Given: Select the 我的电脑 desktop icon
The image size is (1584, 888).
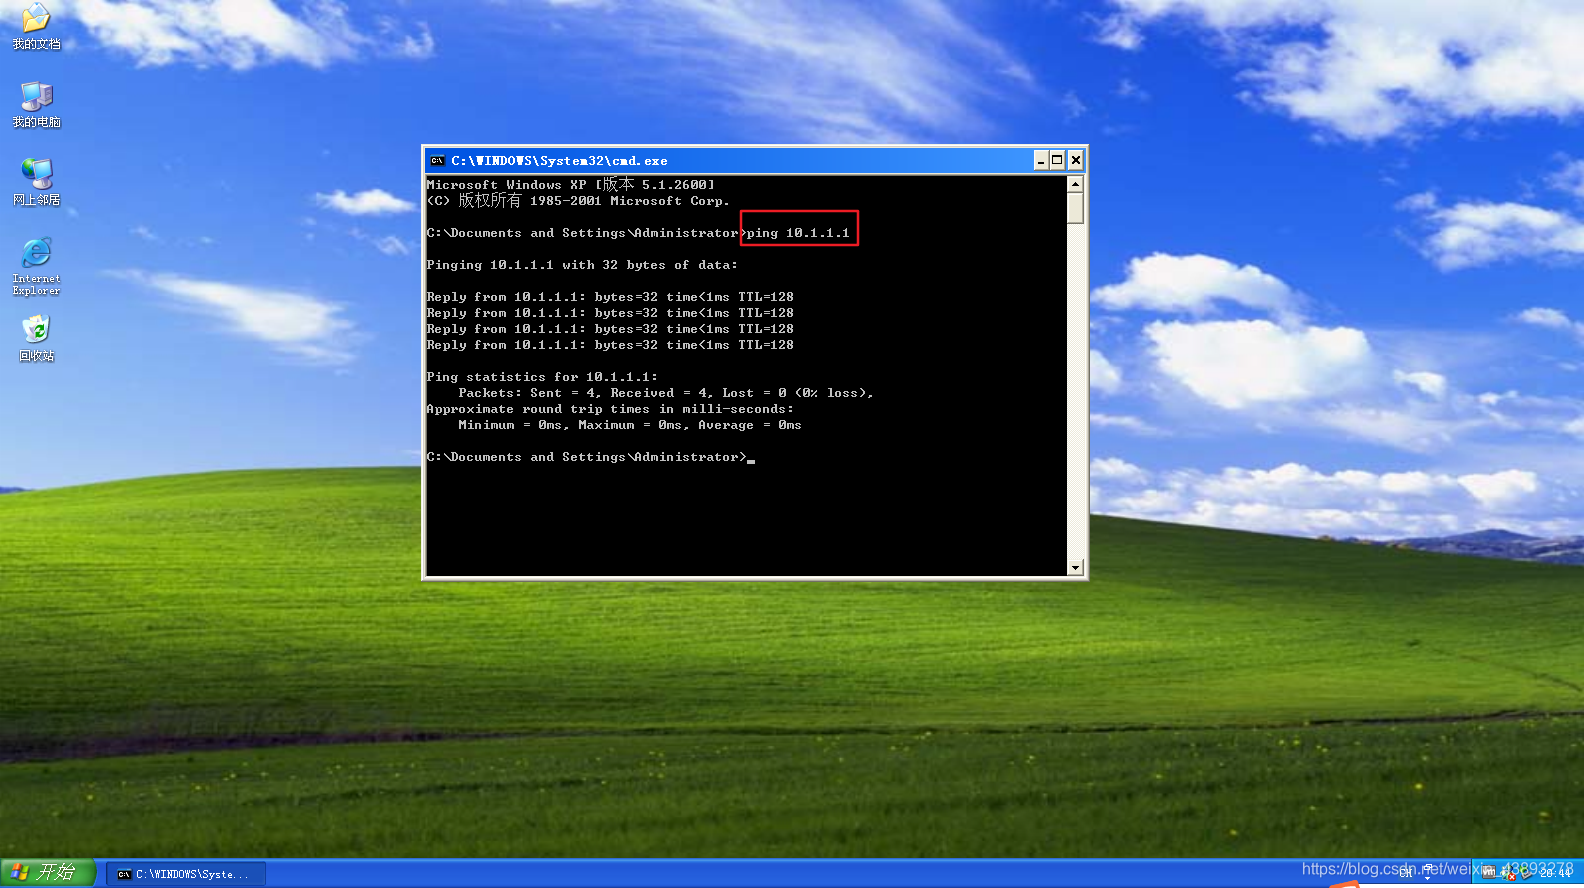Looking at the screenshot, I should [36, 104].
